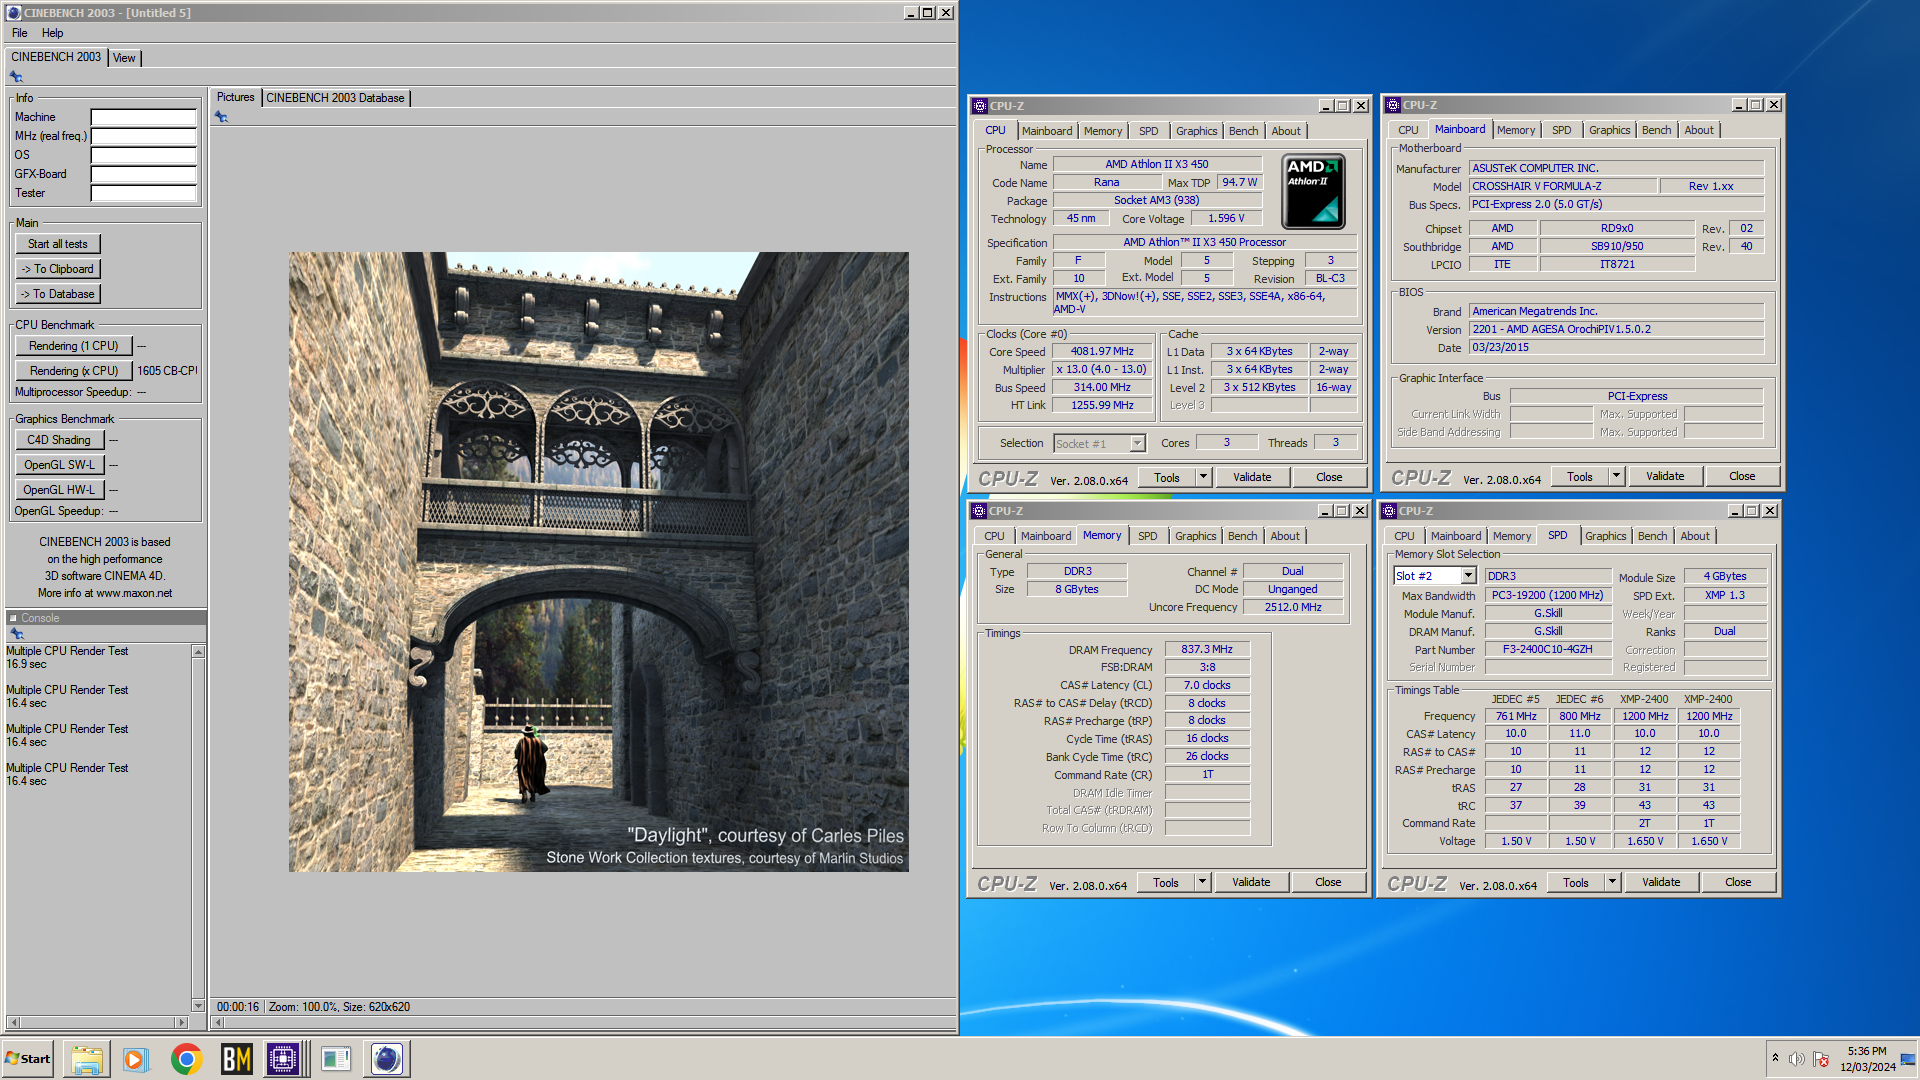Open Tools dropdown arrow in CPU window

[x=1203, y=477]
